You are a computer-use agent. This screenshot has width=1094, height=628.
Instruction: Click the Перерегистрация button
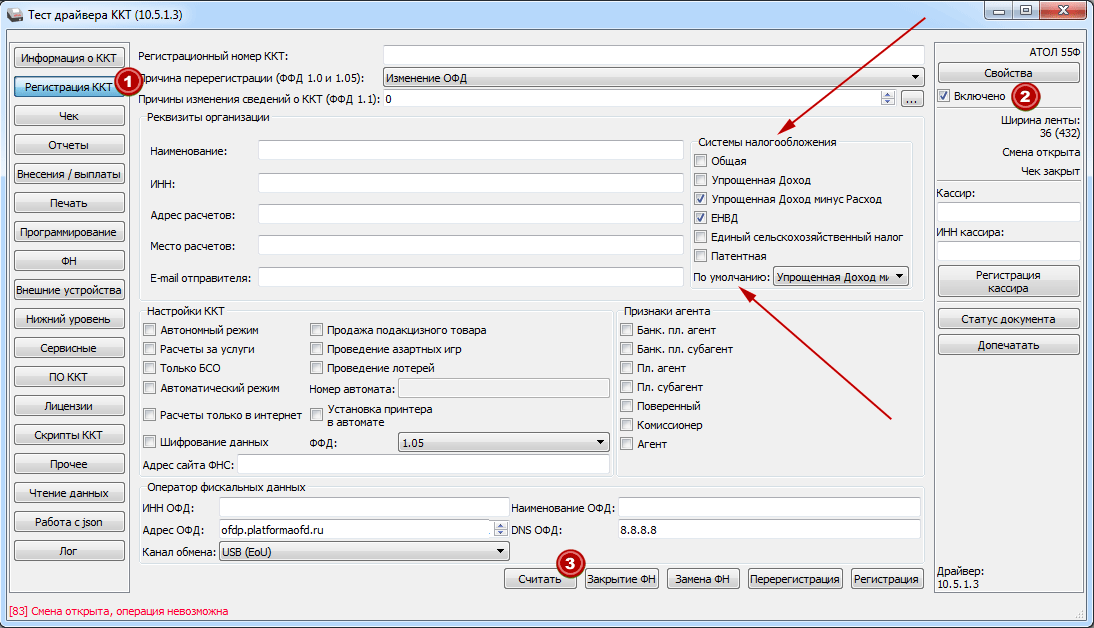(794, 579)
